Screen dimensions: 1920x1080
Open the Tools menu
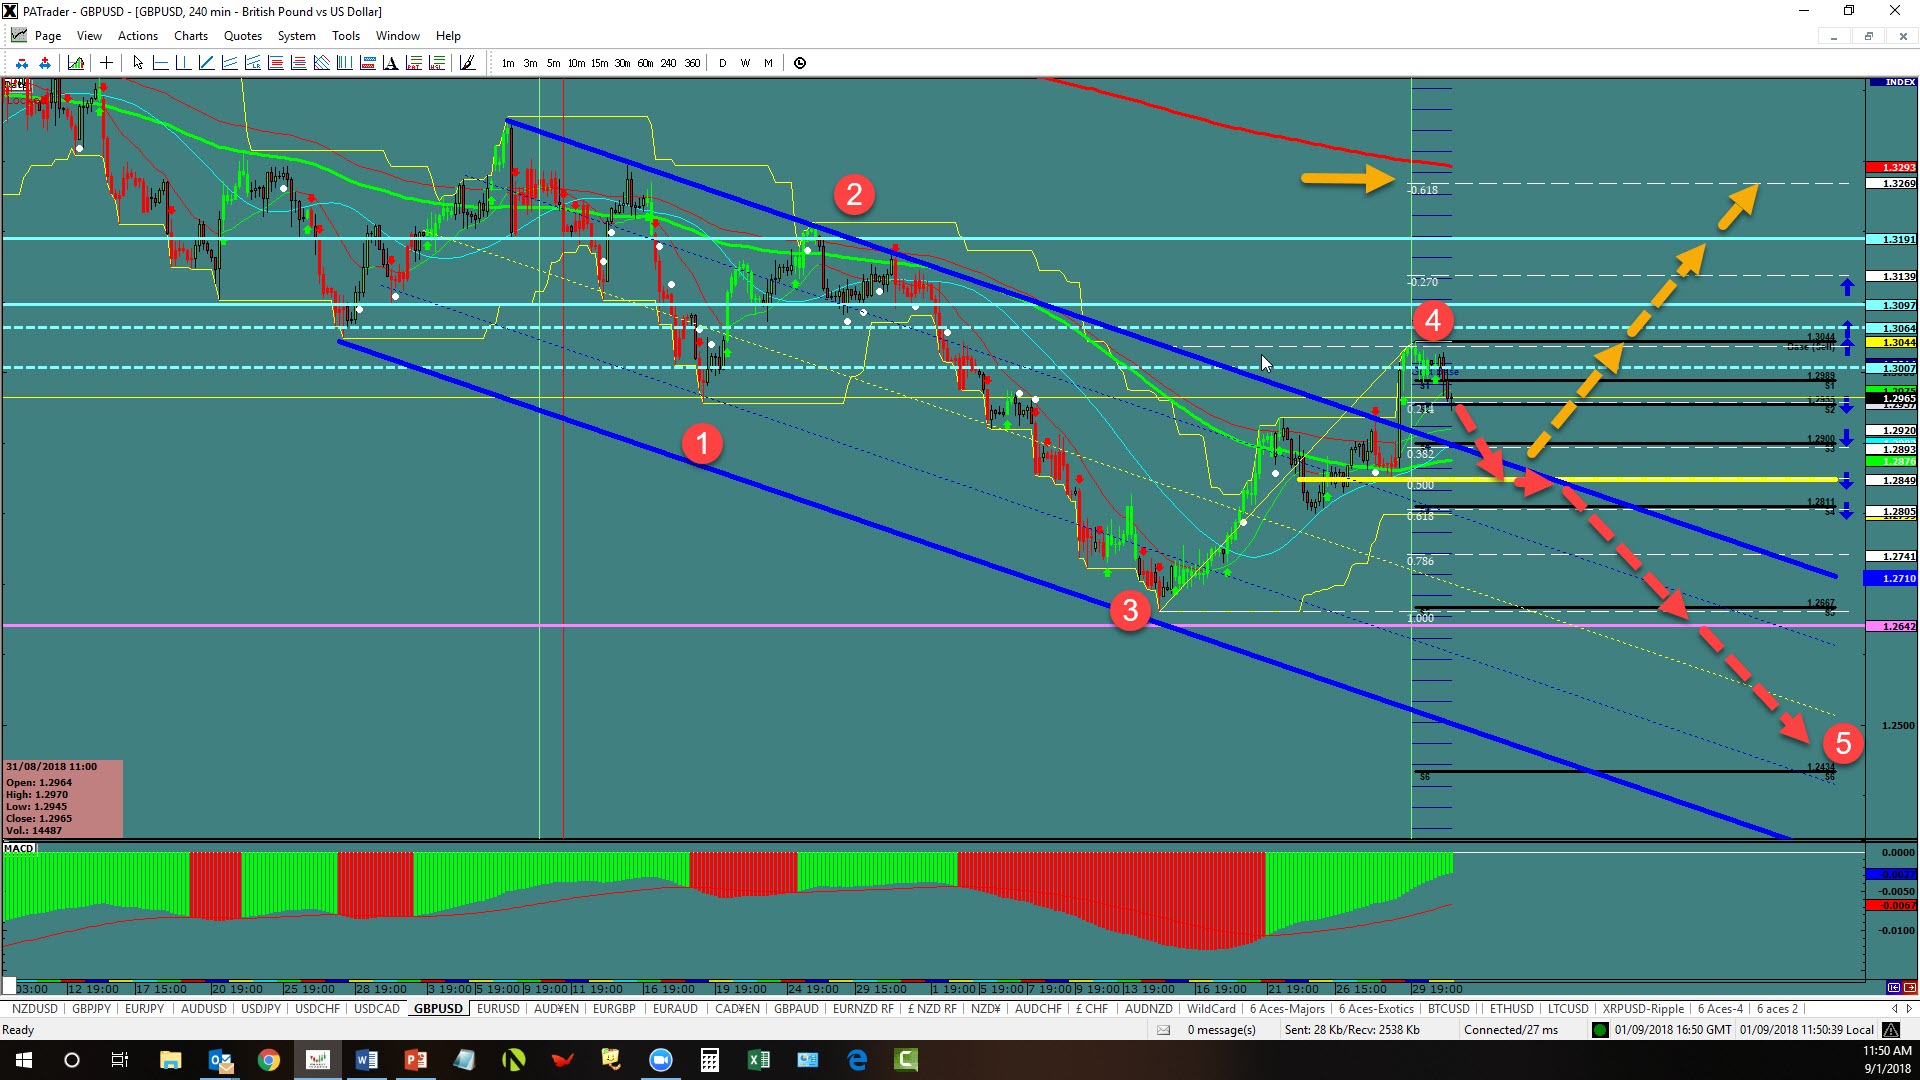click(x=346, y=35)
